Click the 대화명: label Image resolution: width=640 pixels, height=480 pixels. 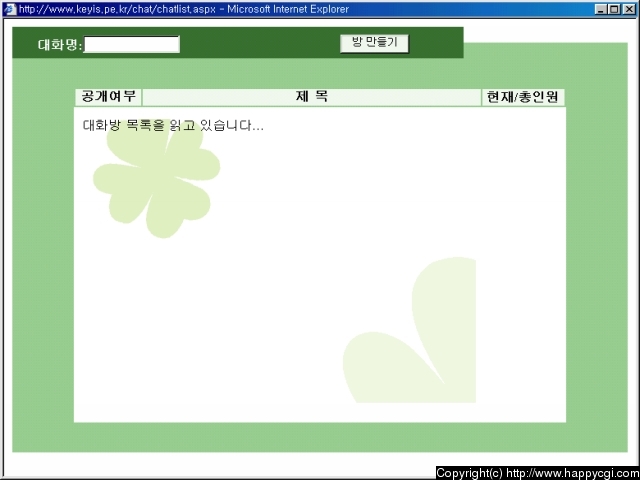coord(60,44)
